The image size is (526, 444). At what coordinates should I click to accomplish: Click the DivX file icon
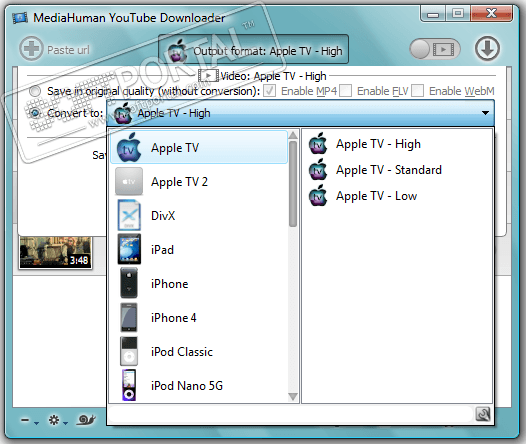point(129,215)
